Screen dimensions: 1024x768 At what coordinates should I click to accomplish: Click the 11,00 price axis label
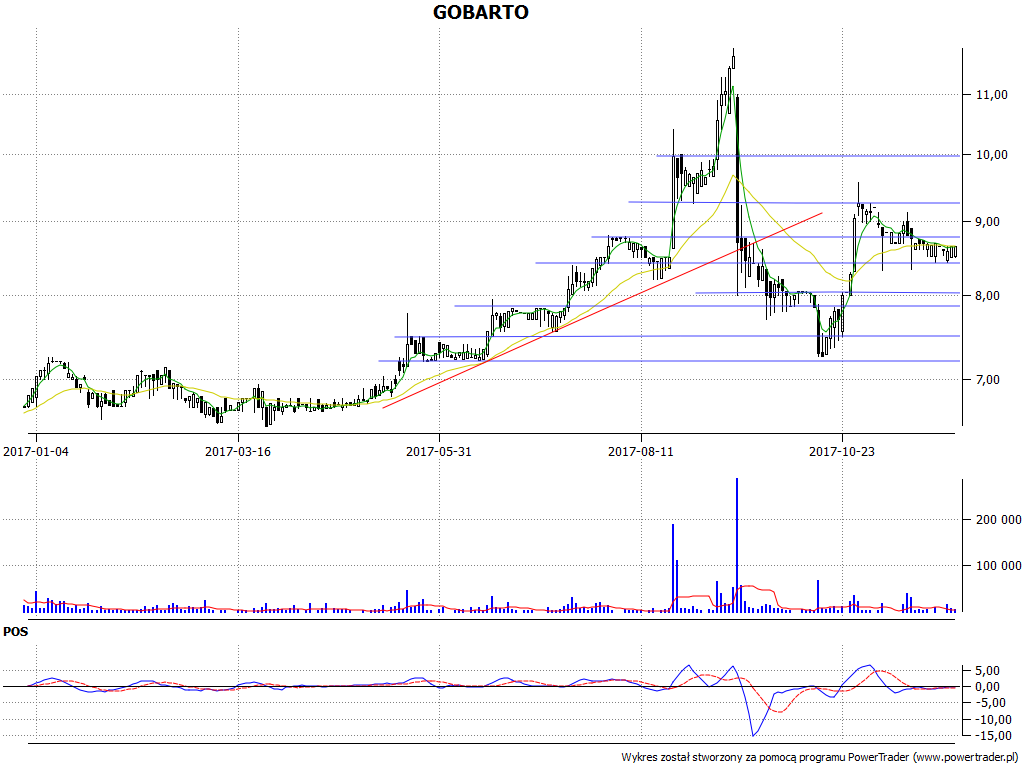[991, 95]
